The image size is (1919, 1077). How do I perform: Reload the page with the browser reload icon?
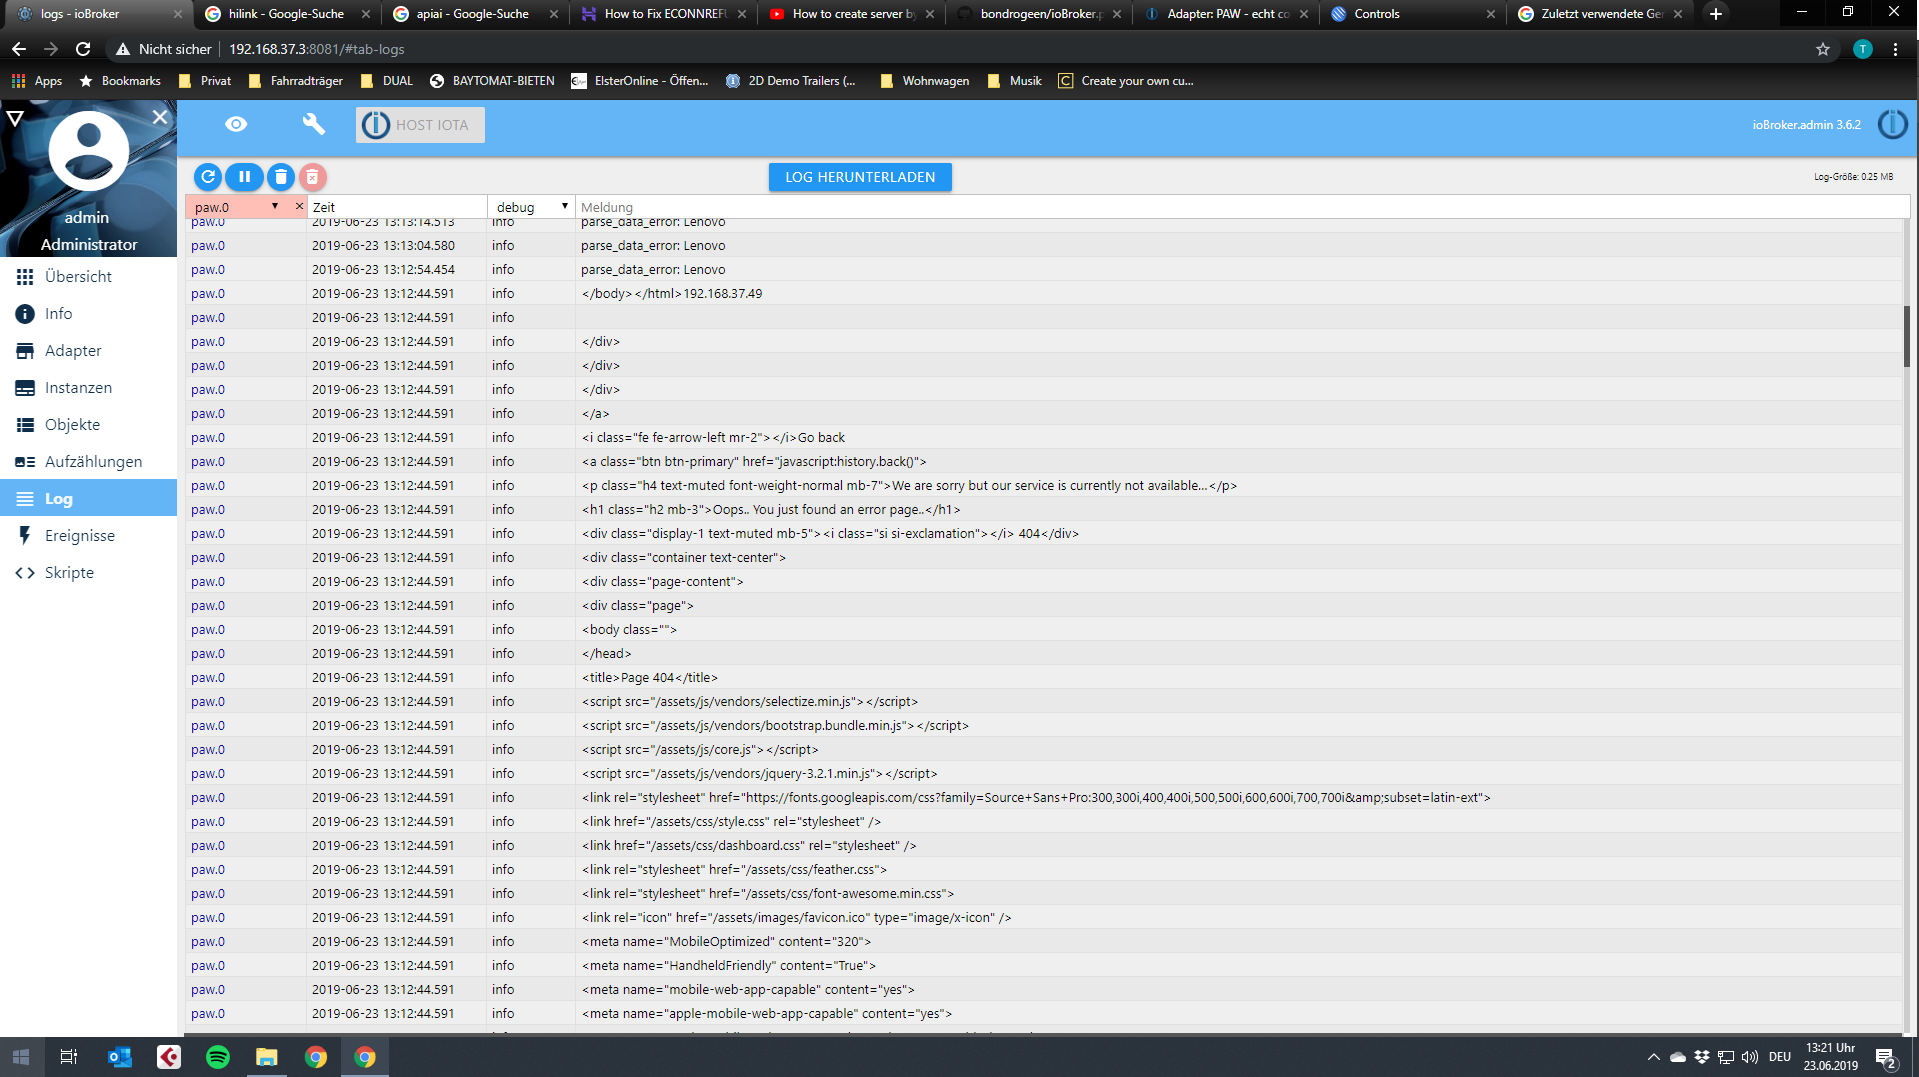tap(83, 49)
